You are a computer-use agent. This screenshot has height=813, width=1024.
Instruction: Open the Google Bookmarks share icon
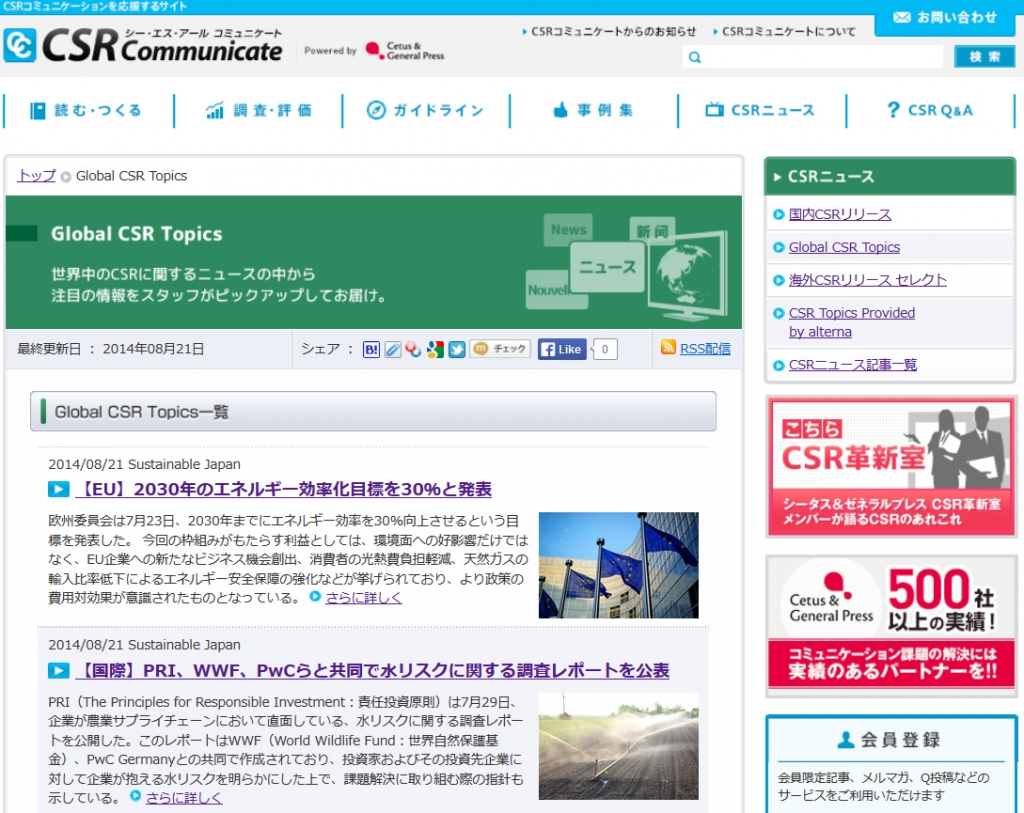pyautogui.click(x=435, y=349)
